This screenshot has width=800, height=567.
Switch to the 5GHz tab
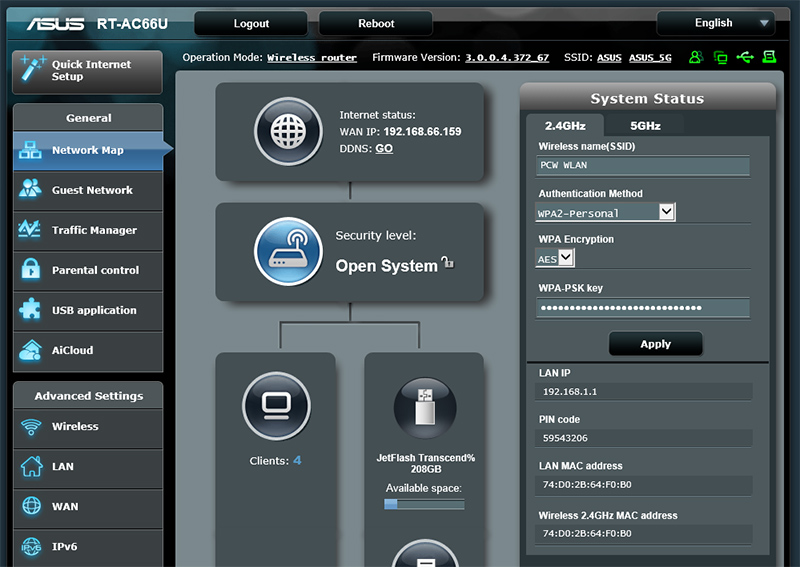(645, 126)
